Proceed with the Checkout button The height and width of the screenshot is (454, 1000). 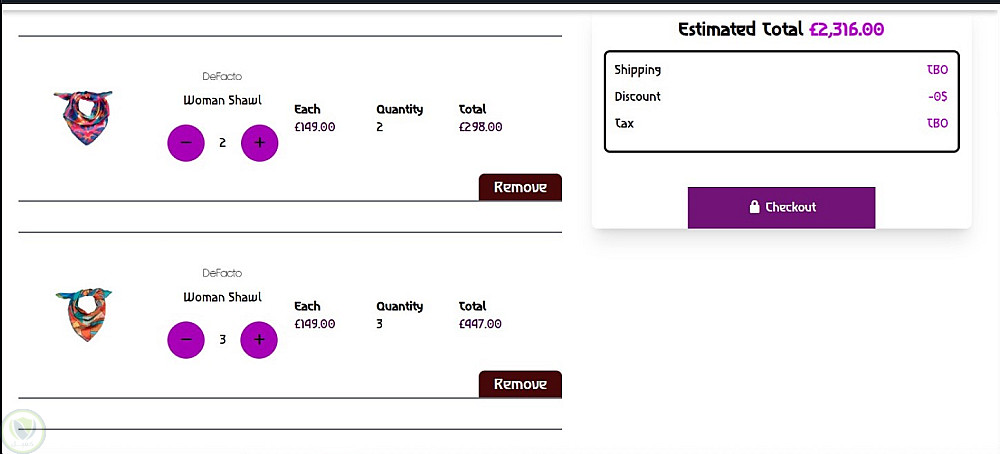pos(781,207)
